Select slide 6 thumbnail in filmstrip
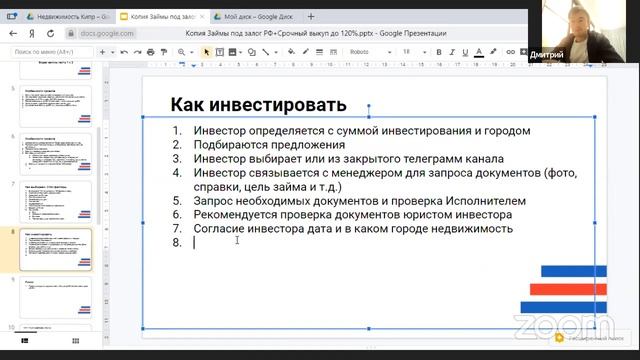 click(56, 154)
